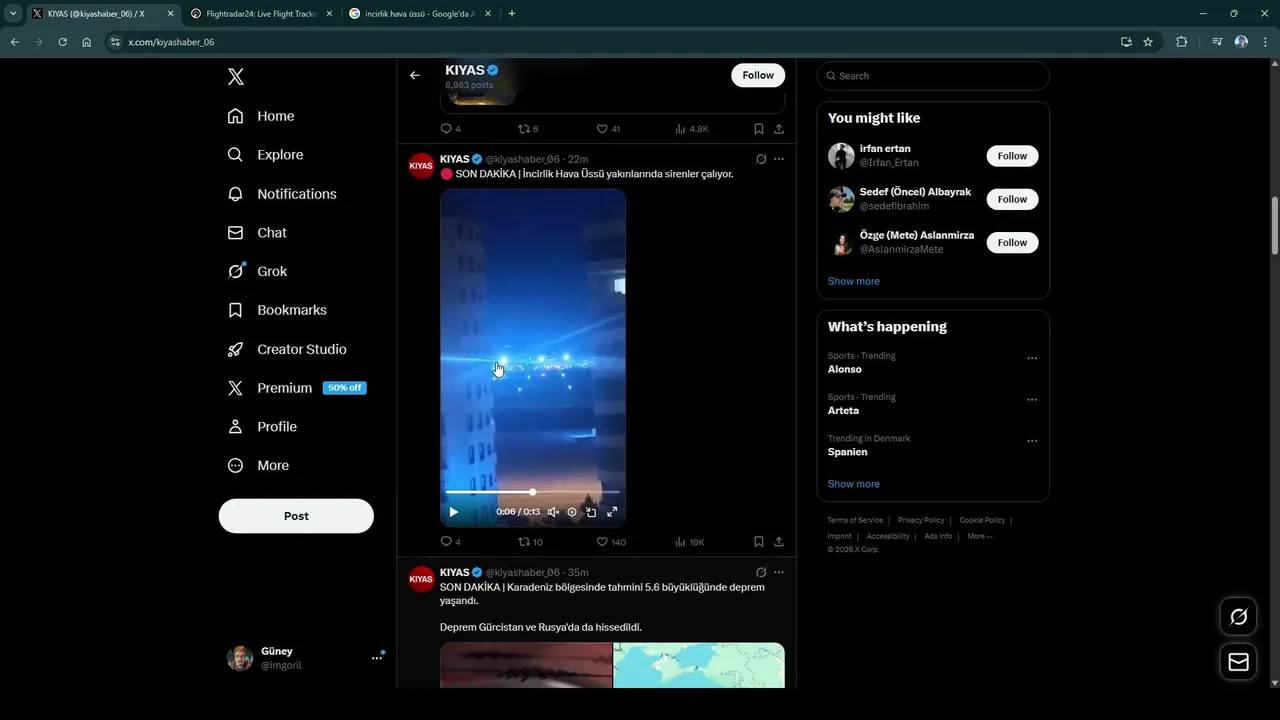
Task: Open options for trending Arteta
Action: 1032,400
